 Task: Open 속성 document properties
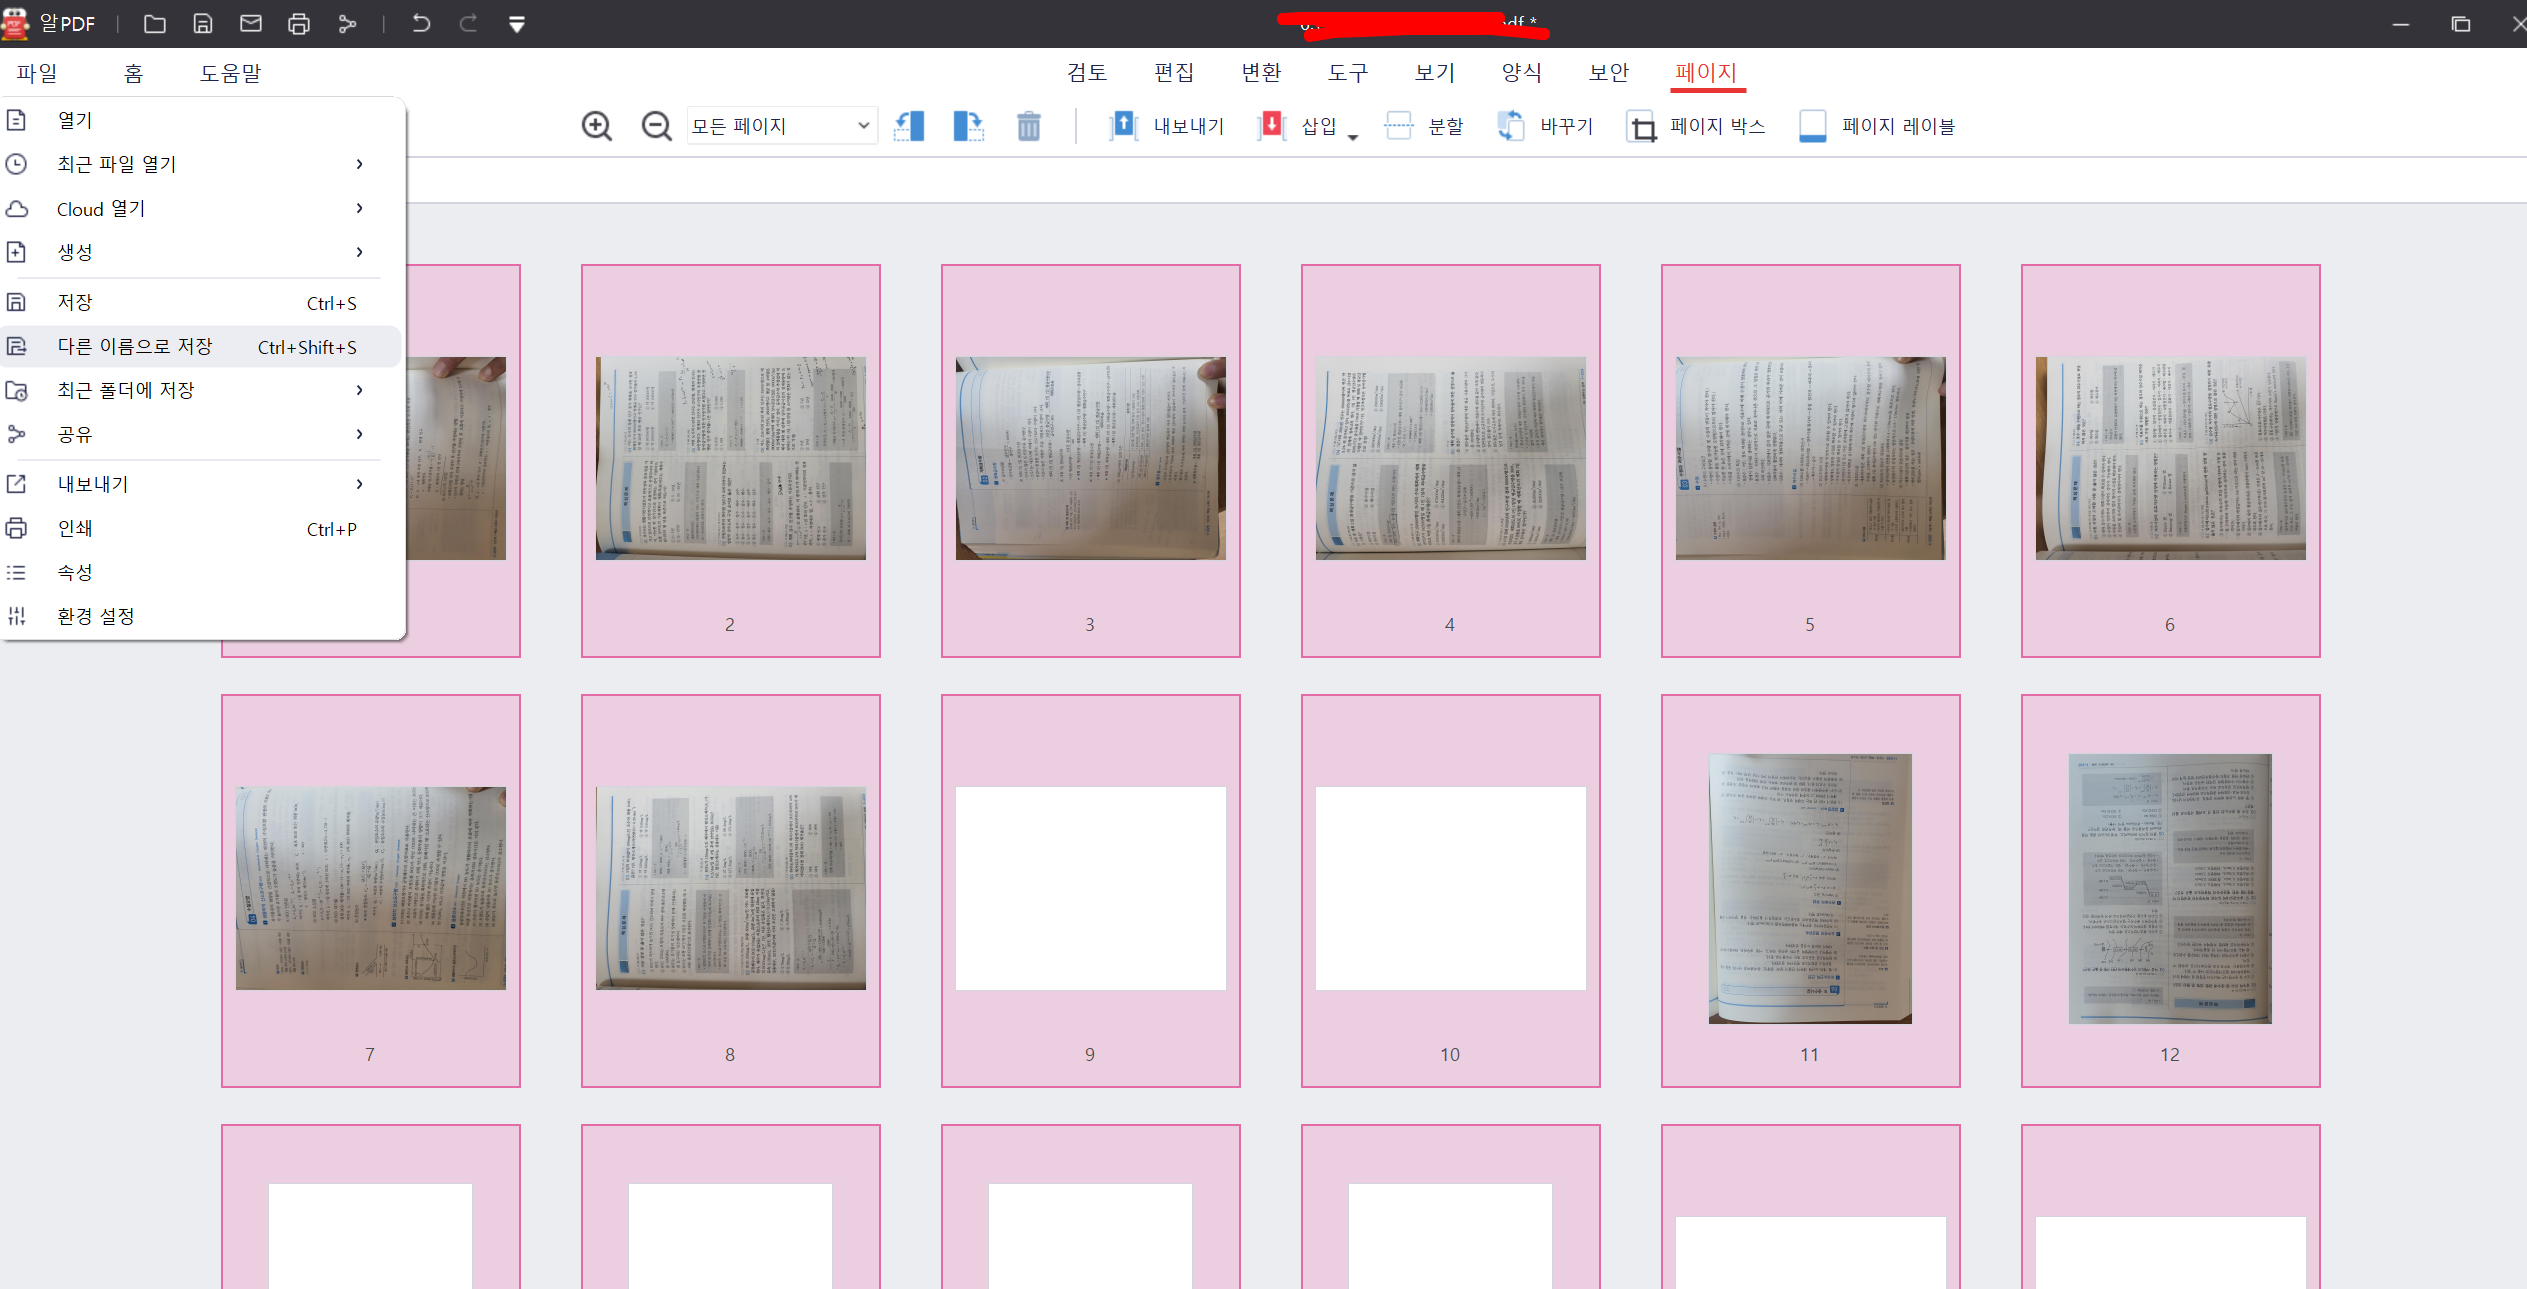[200, 572]
